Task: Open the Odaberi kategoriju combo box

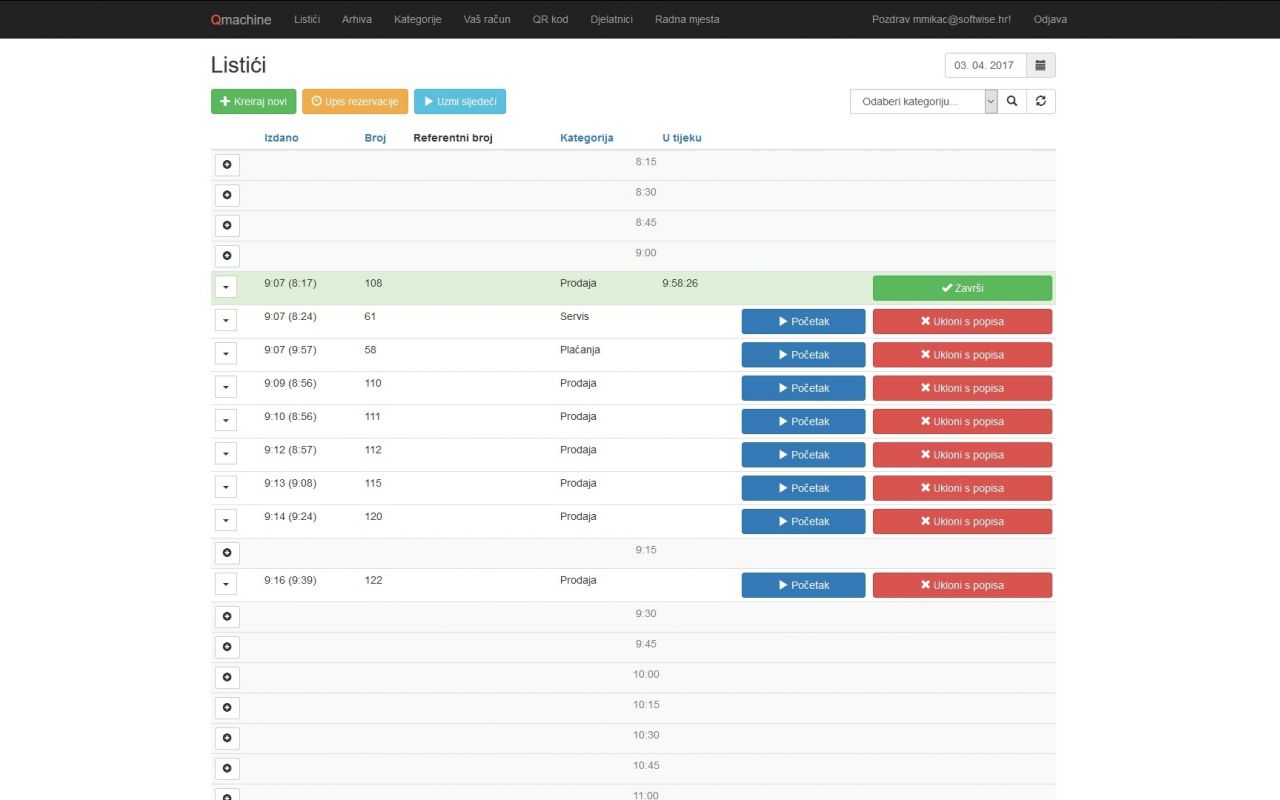Action: coord(924,101)
